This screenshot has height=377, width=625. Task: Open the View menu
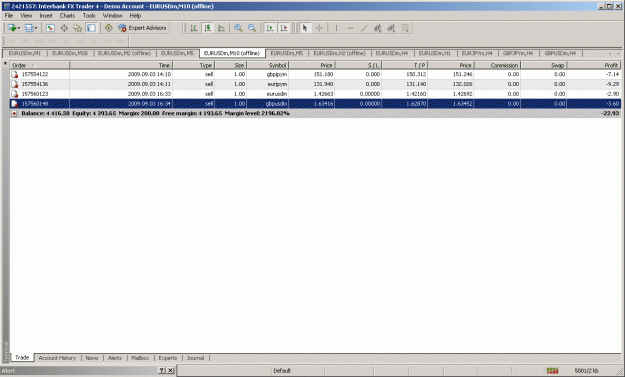[26, 16]
